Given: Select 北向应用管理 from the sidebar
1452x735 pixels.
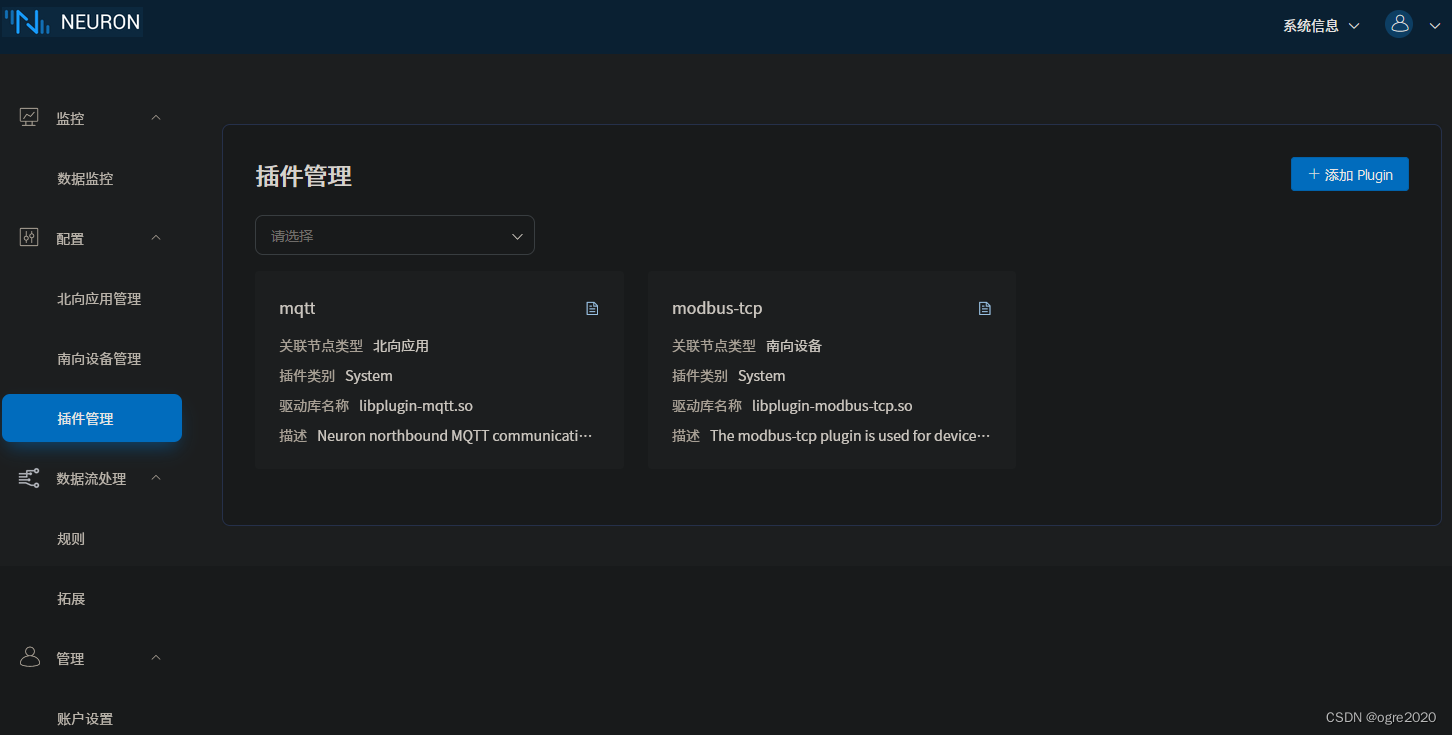Looking at the screenshot, I should [100, 298].
